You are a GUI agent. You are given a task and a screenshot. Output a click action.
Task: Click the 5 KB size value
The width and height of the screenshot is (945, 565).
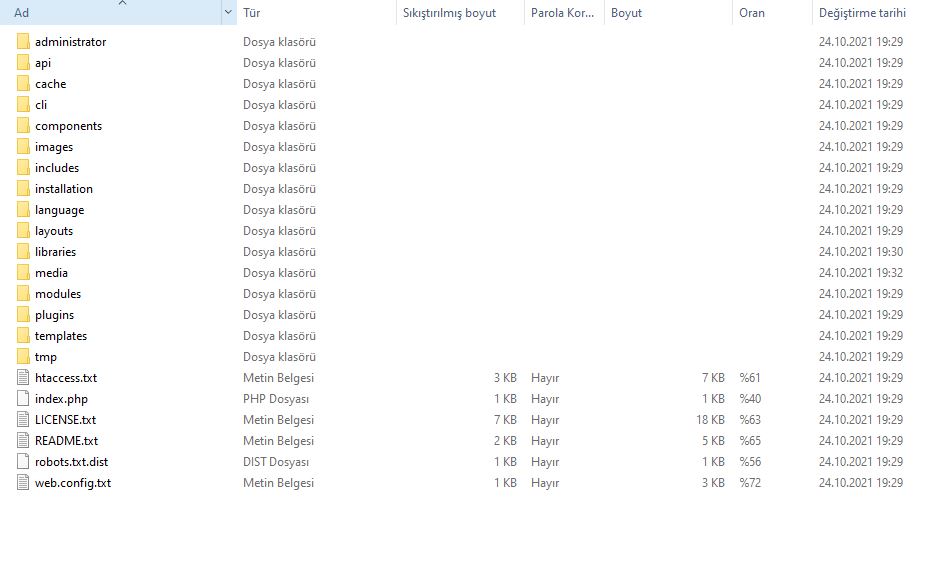tap(713, 441)
